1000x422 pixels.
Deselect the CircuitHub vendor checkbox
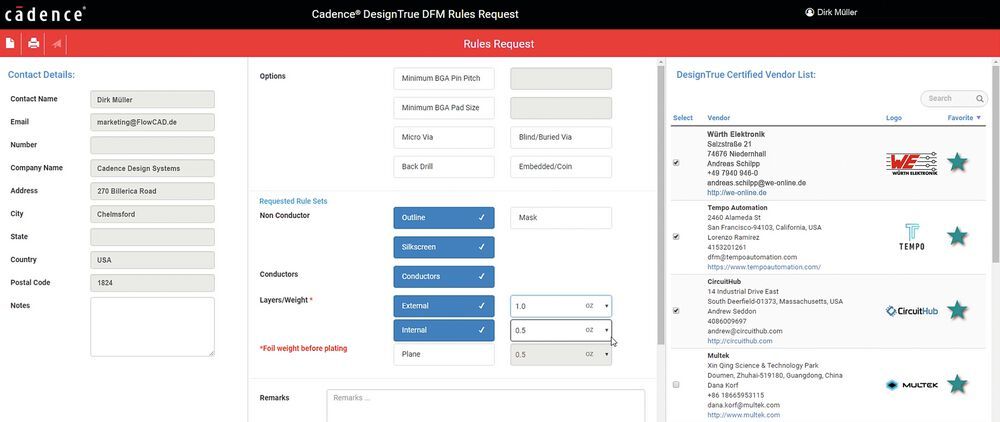click(x=676, y=311)
